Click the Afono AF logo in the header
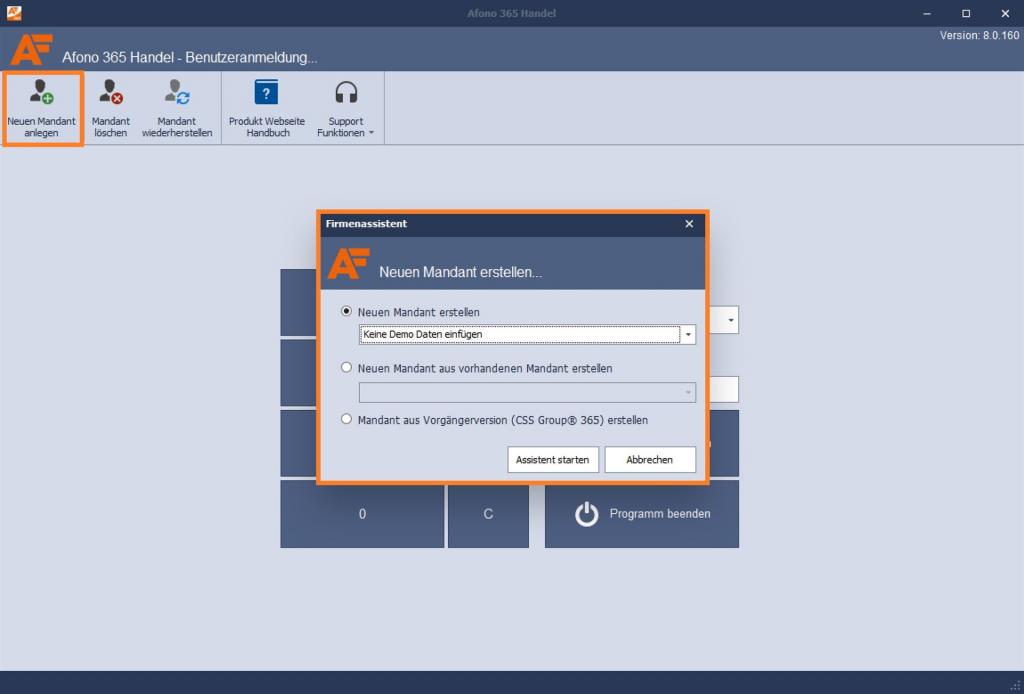1024x694 pixels. click(x=31, y=50)
